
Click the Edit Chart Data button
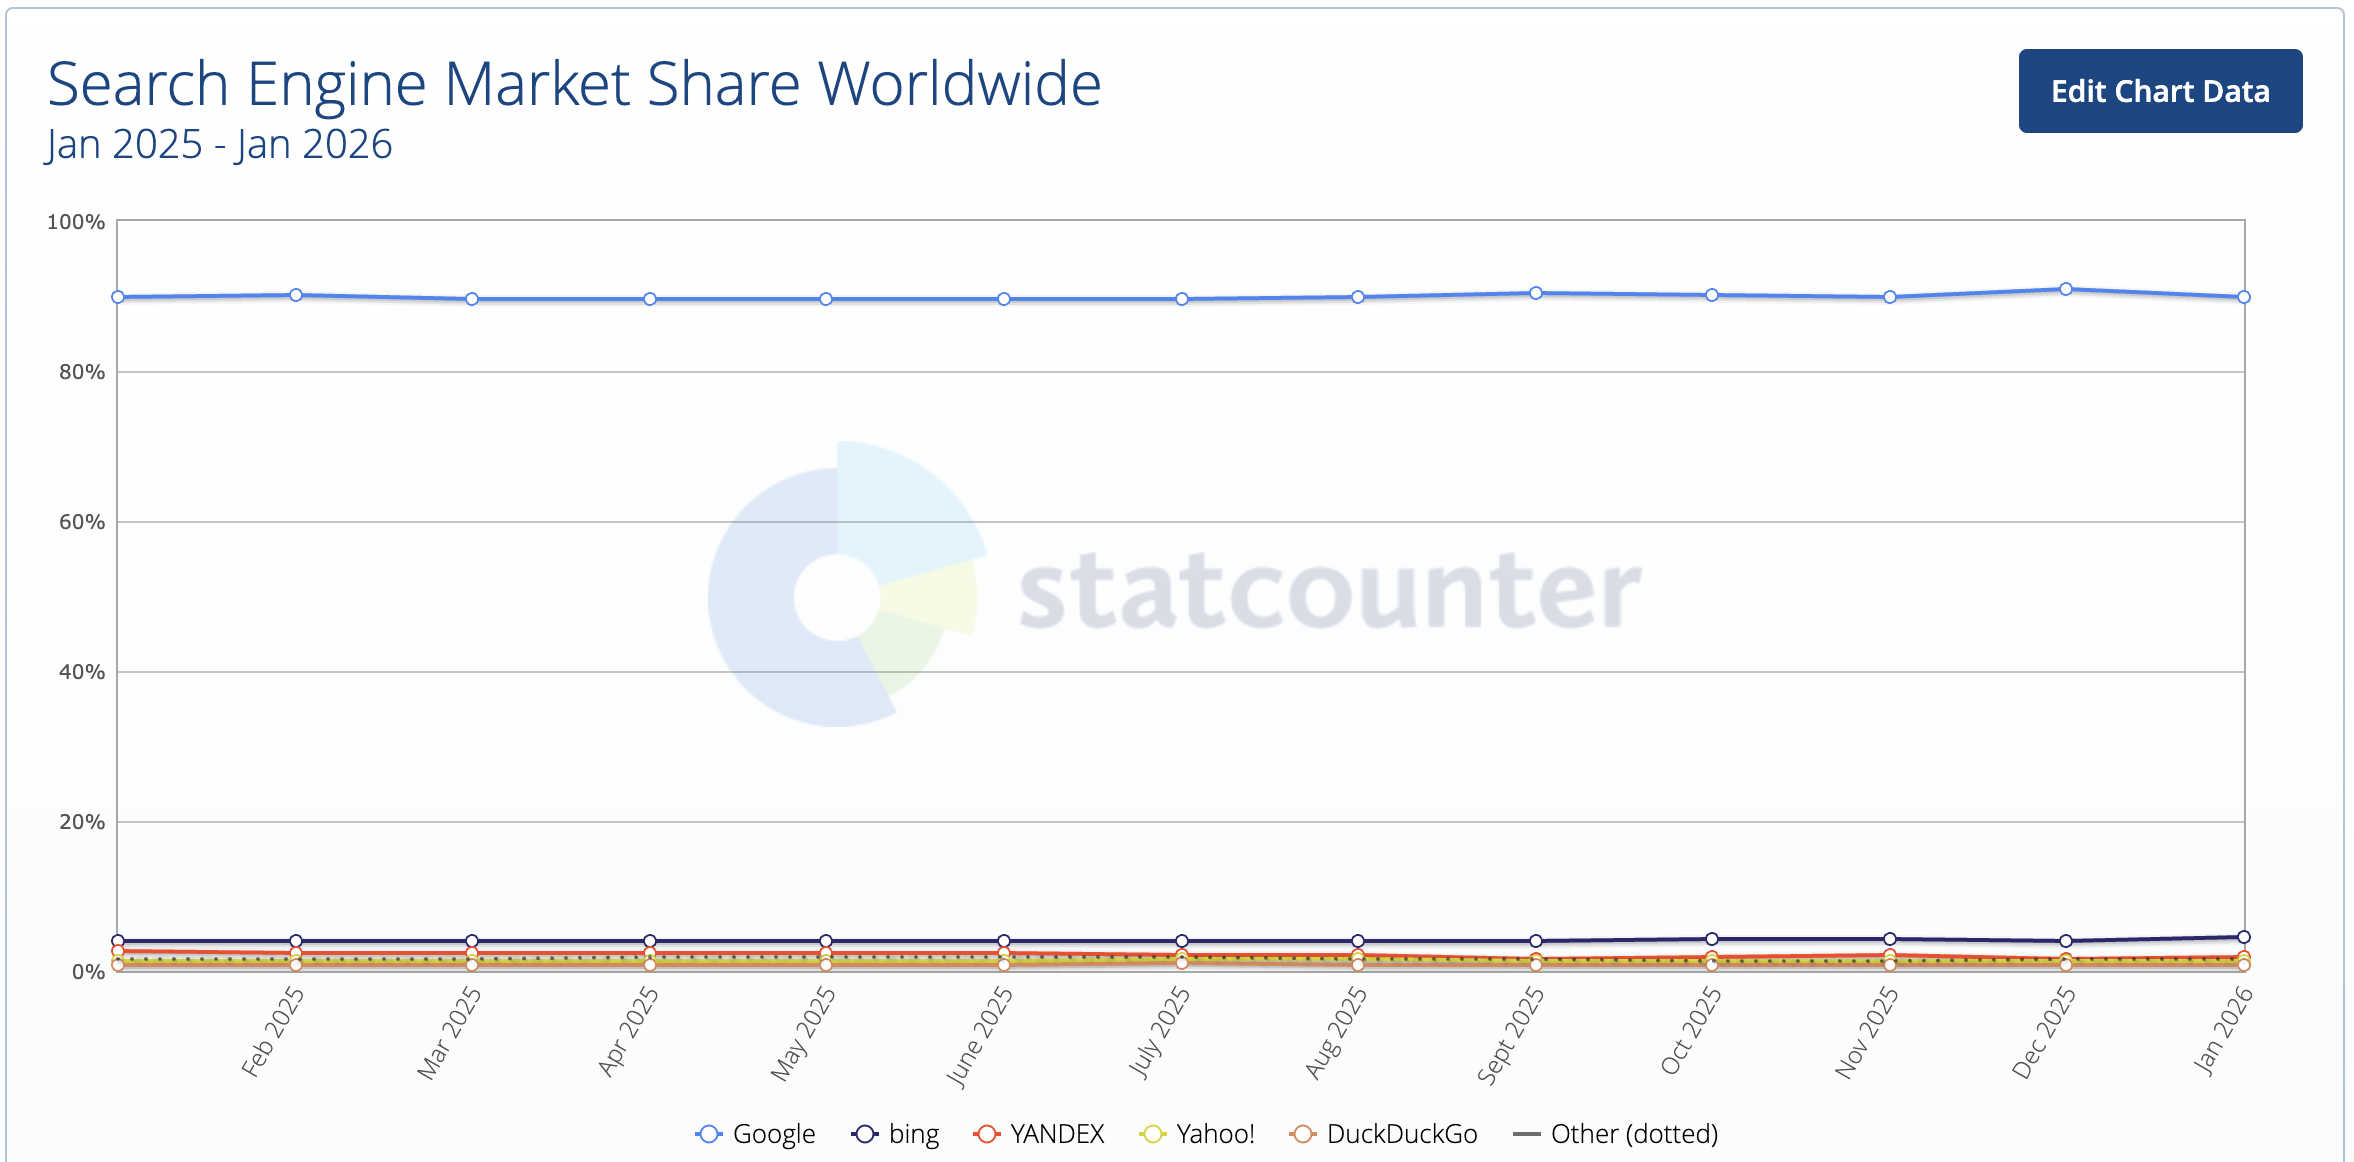point(2159,91)
